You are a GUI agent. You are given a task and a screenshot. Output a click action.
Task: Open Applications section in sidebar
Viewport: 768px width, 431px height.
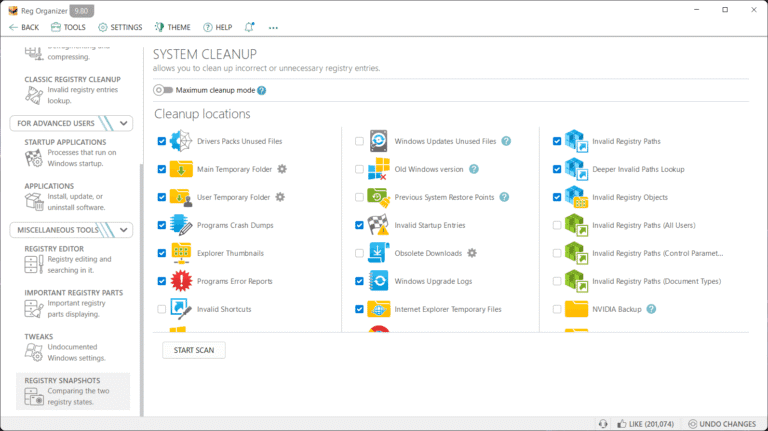(72, 196)
